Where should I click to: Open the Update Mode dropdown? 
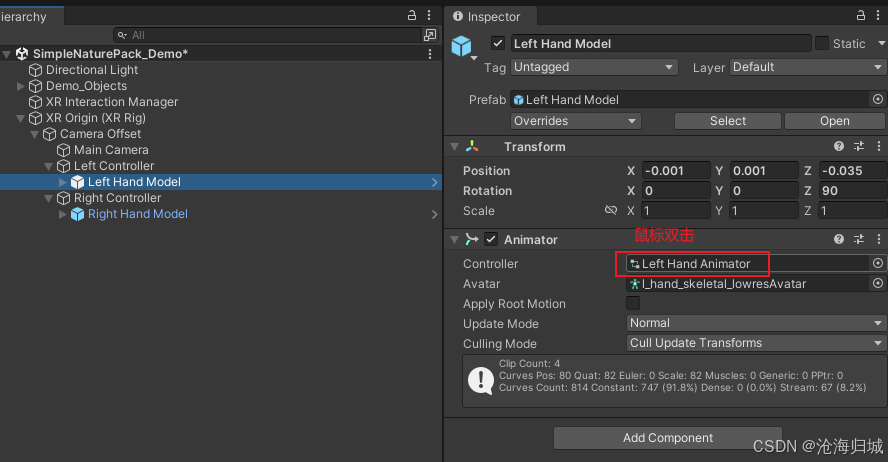[x=756, y=323]
